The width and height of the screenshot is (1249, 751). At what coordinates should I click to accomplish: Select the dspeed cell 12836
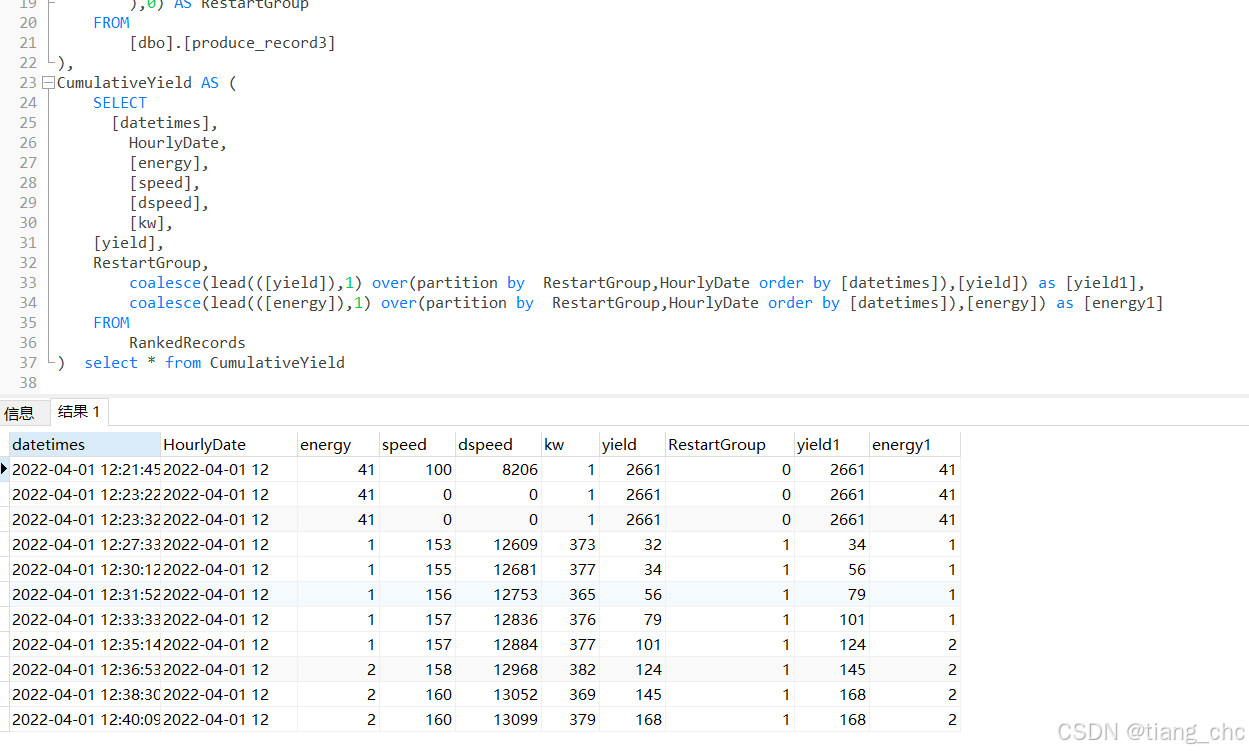pyautogui.click(x=498, y=619)
